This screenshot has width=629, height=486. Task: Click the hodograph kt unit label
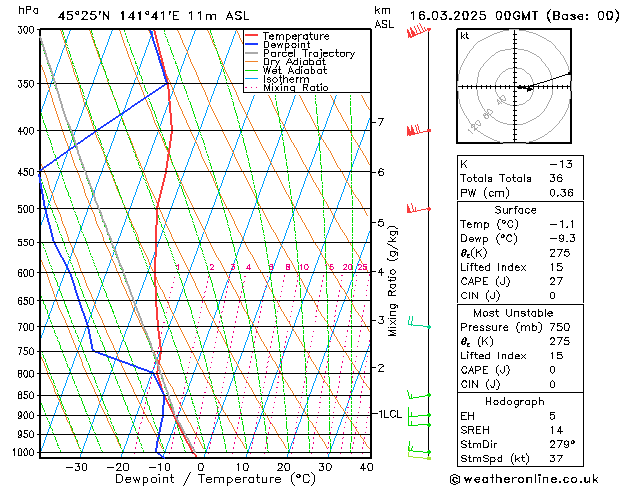(x=465, y=36)
